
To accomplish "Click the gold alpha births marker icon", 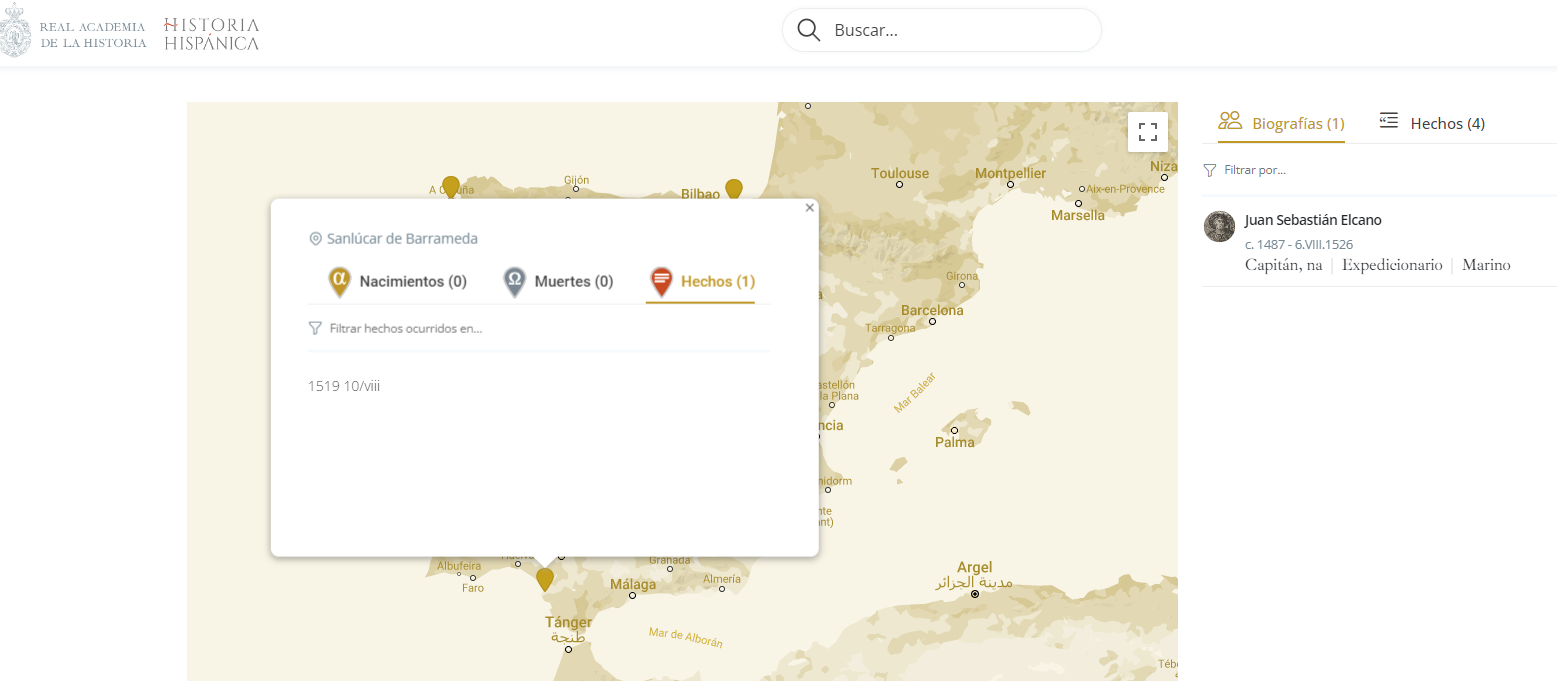I will click(x=340, y=282).
